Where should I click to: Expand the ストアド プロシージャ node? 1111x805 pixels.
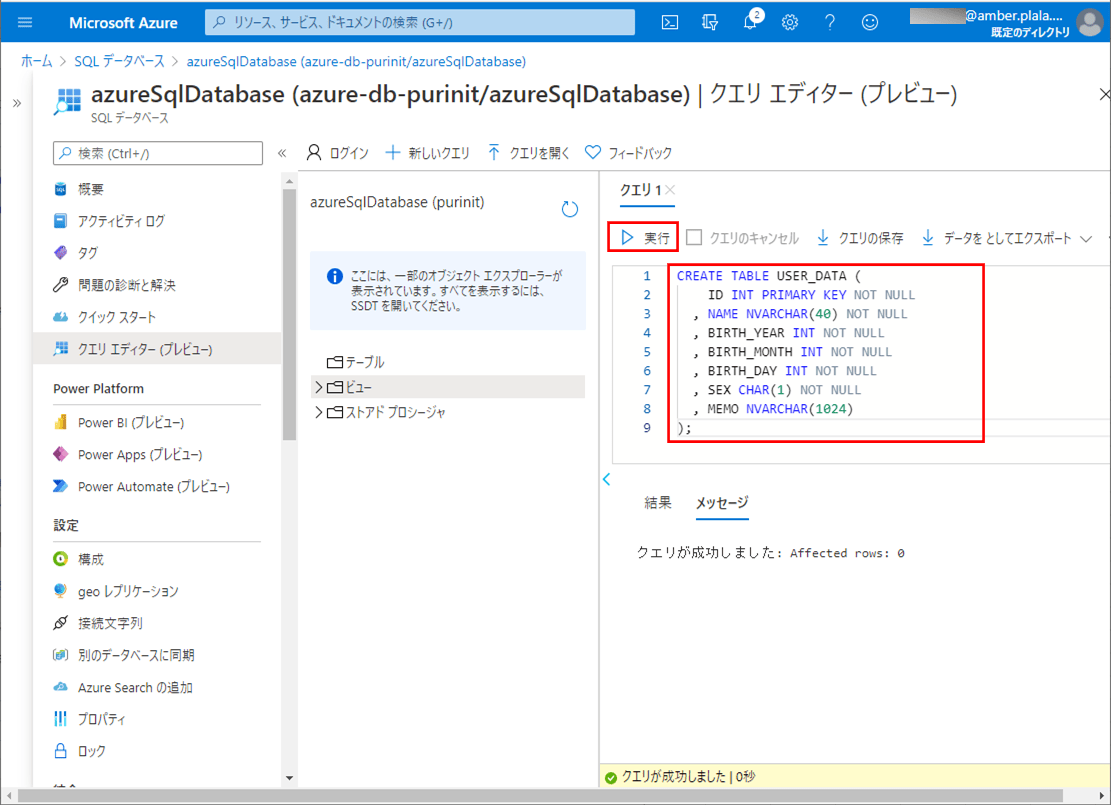pos(318,412)
